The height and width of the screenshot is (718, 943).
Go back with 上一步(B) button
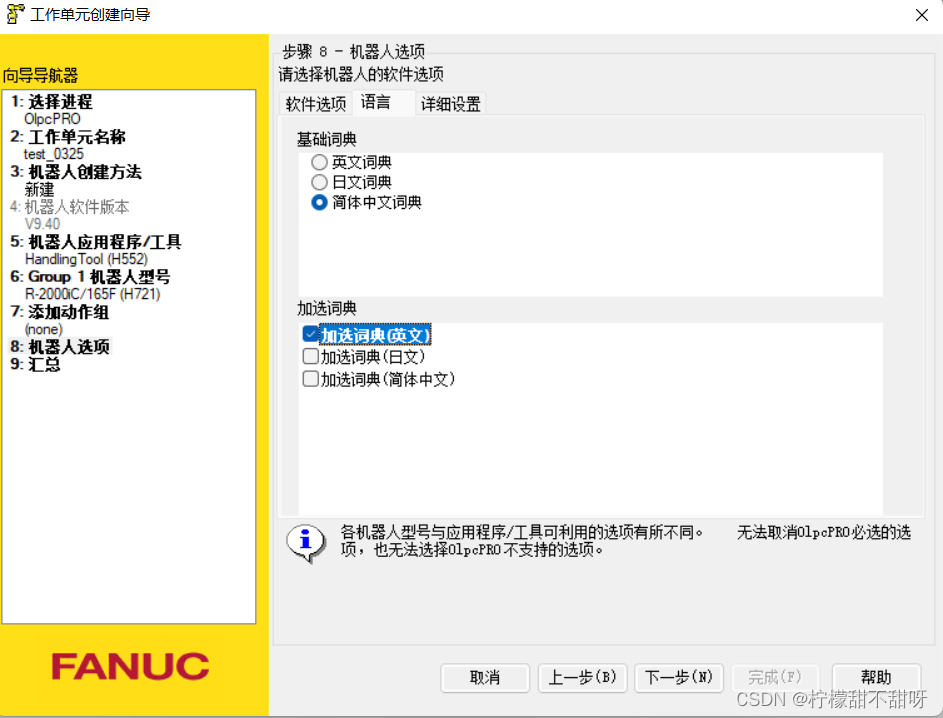pos(582,678)
